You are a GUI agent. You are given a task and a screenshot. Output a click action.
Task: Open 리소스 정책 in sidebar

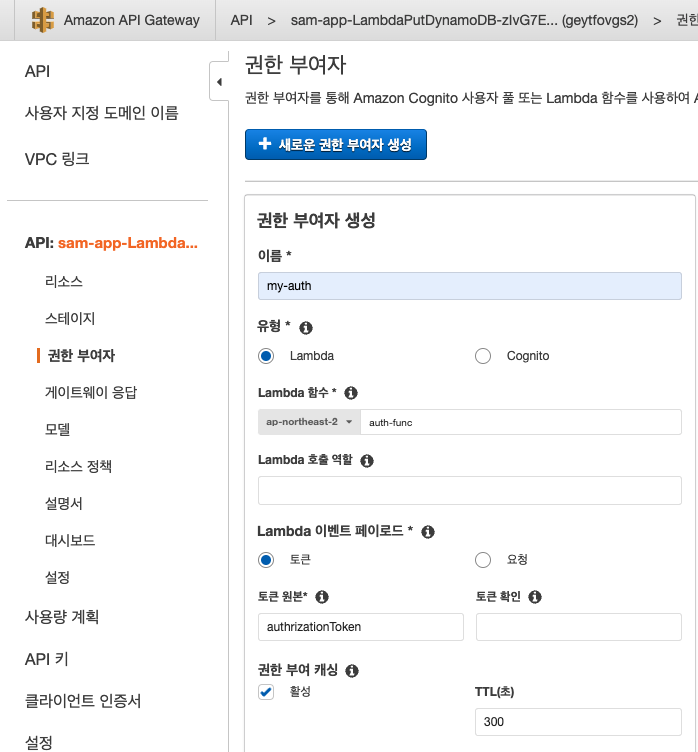pyautogui.click(x=78, y=466)
